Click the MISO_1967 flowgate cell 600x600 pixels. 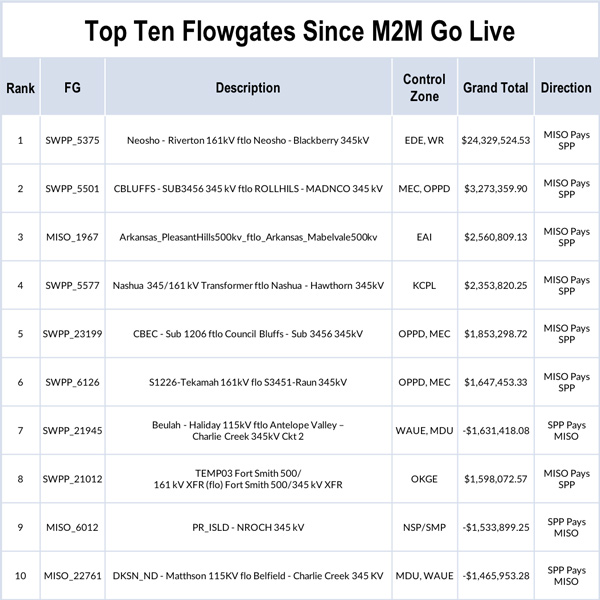[69, 237]
